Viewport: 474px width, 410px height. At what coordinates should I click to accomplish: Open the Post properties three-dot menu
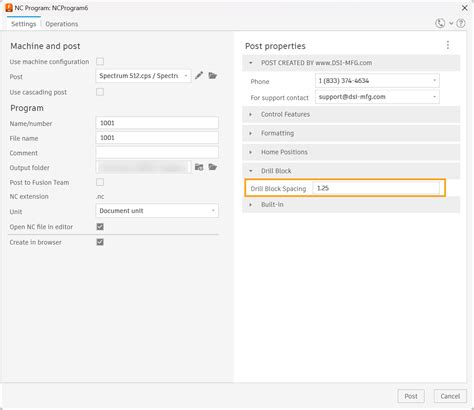tap(448, 45)
